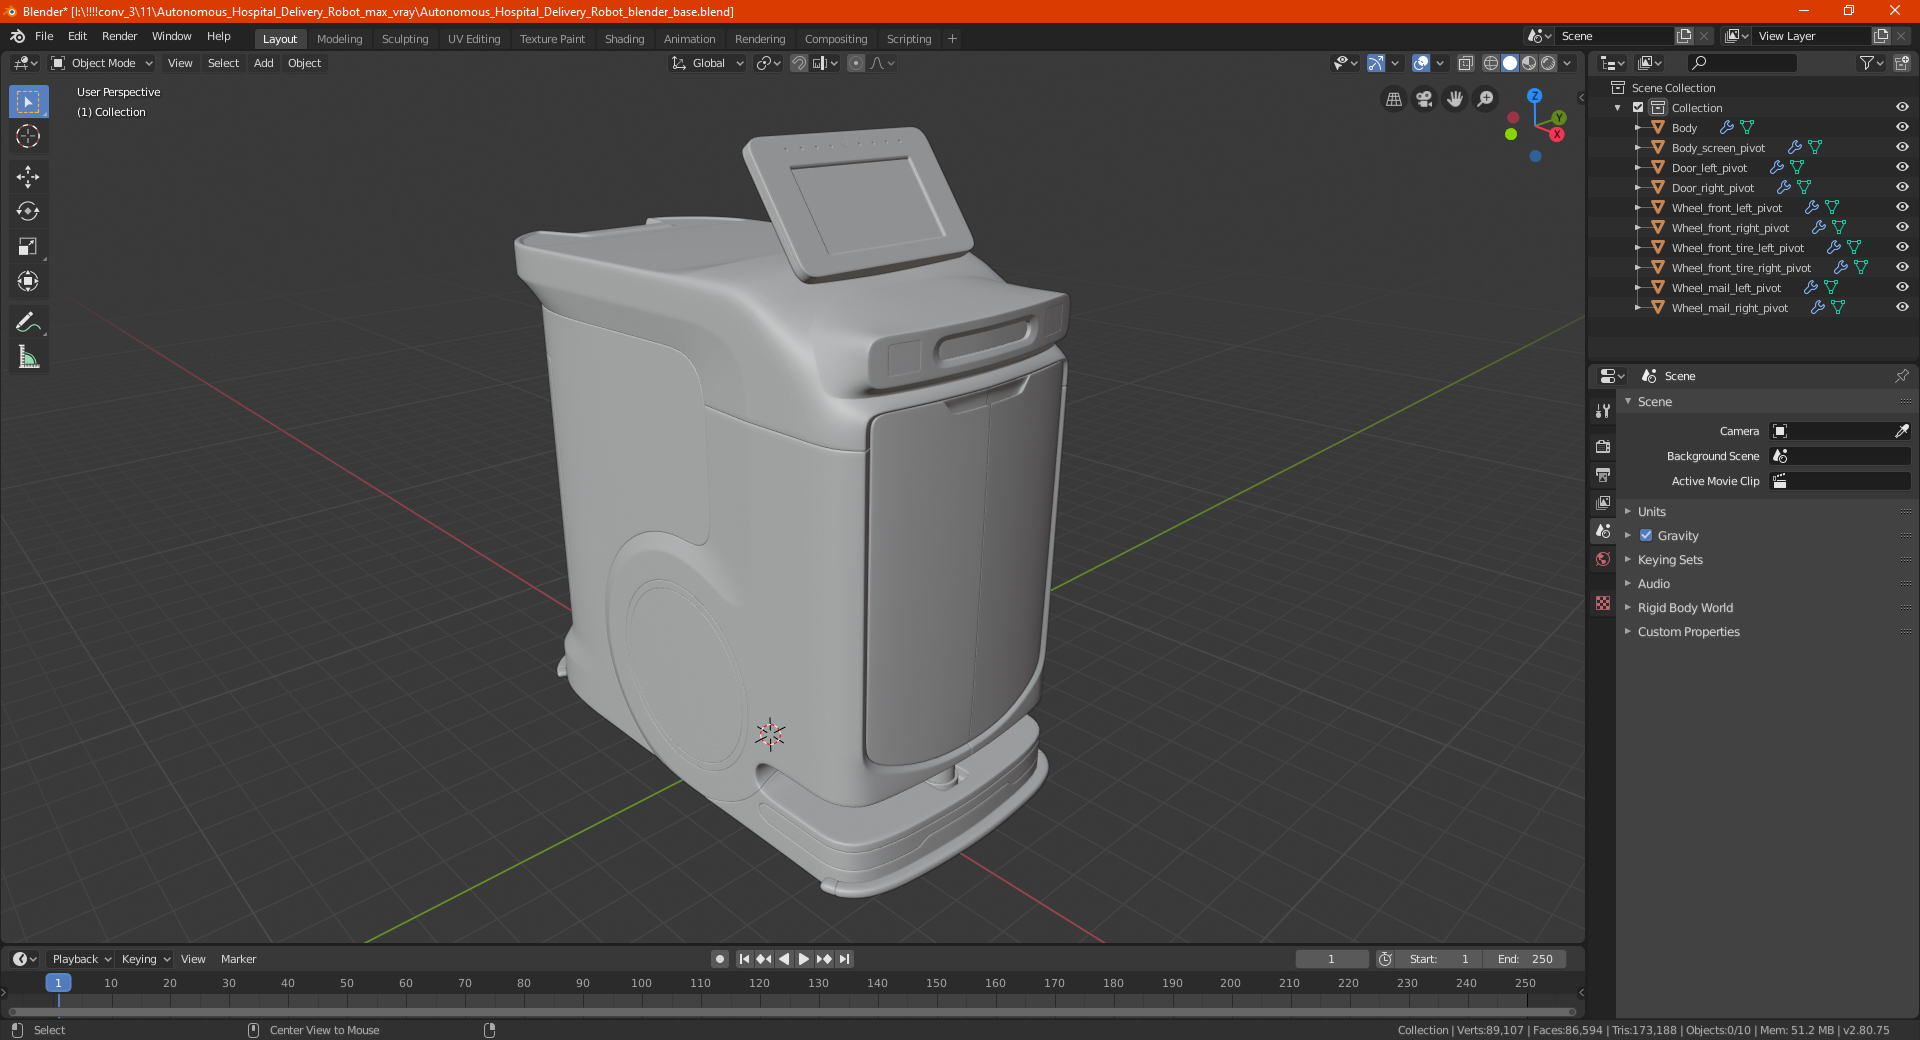Select the Measure ruler tool

pyautogui.click(x=28, y=357)
